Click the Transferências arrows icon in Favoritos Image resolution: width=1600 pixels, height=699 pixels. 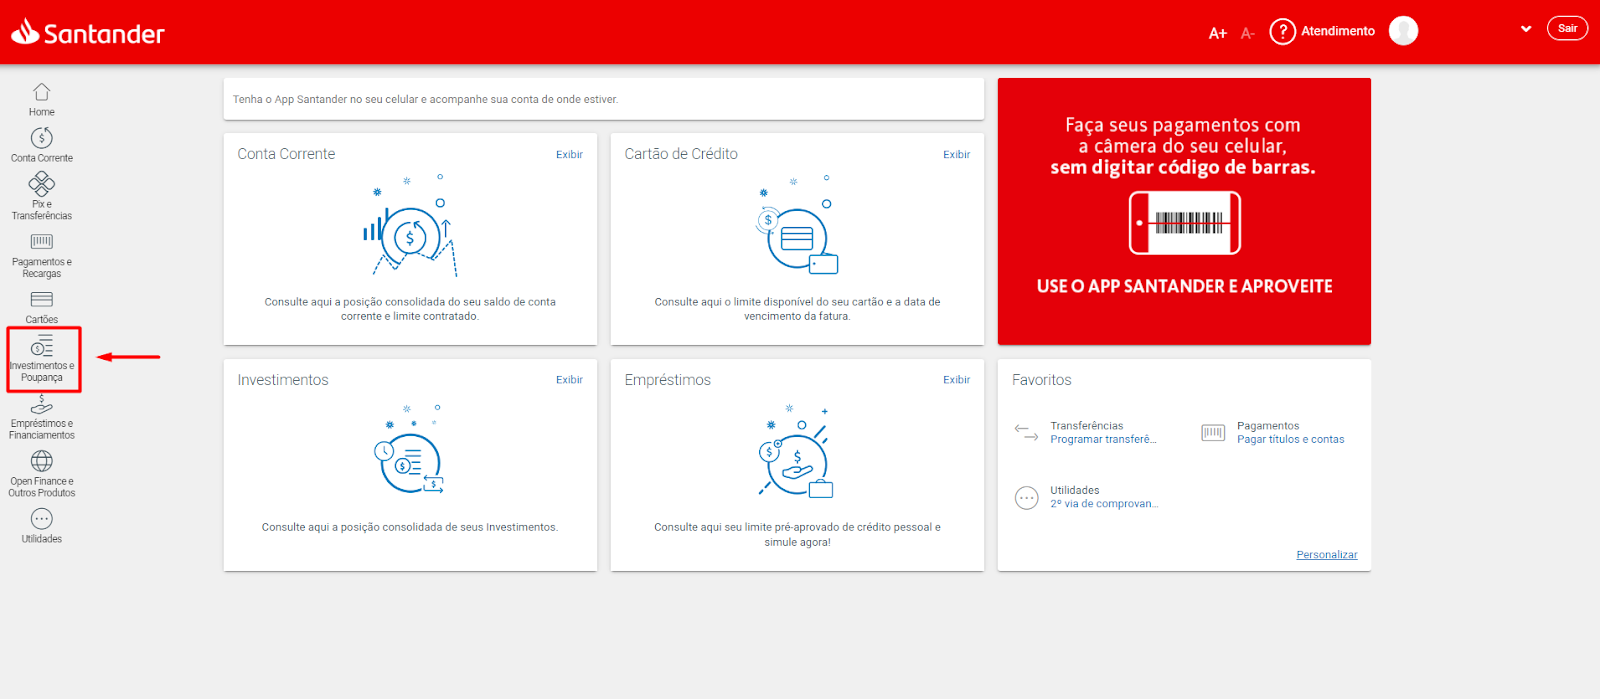(x=1026, y=432)
